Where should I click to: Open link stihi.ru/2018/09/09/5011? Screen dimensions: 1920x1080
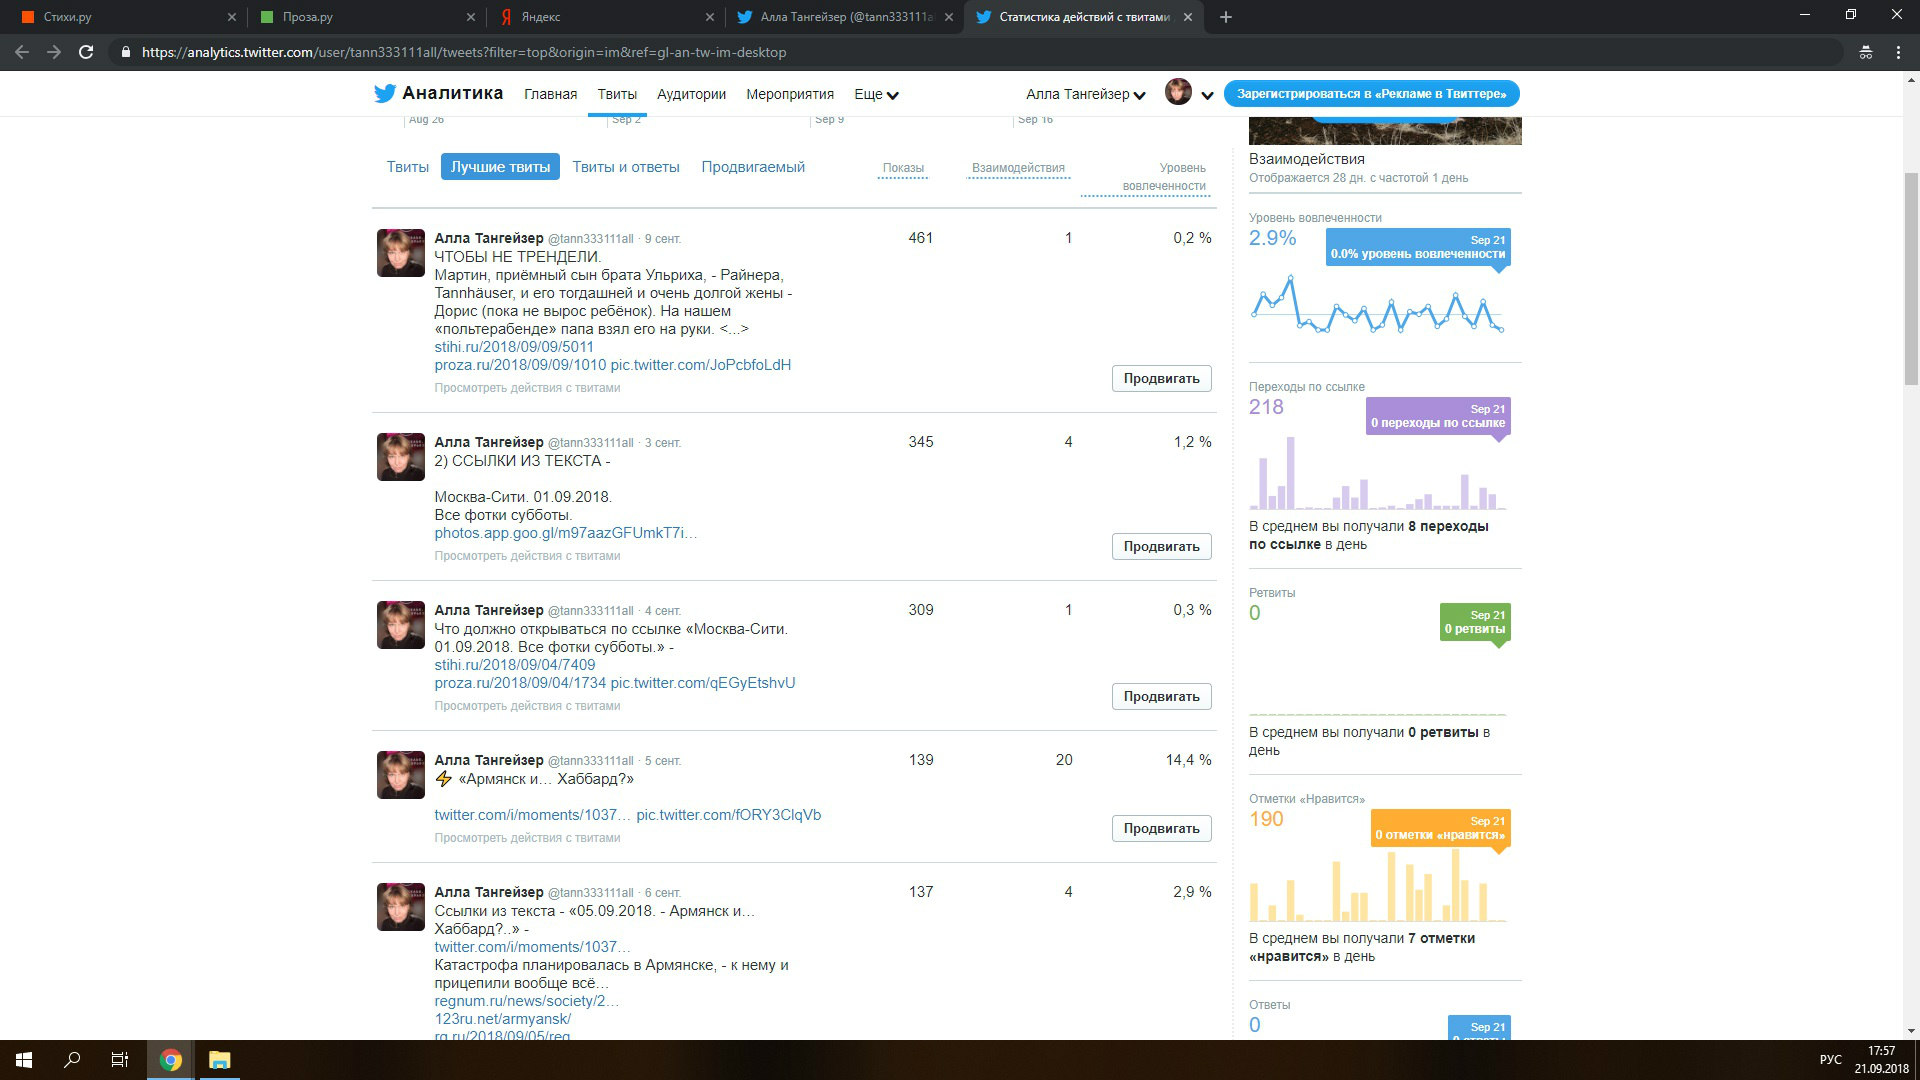[514, 347]
